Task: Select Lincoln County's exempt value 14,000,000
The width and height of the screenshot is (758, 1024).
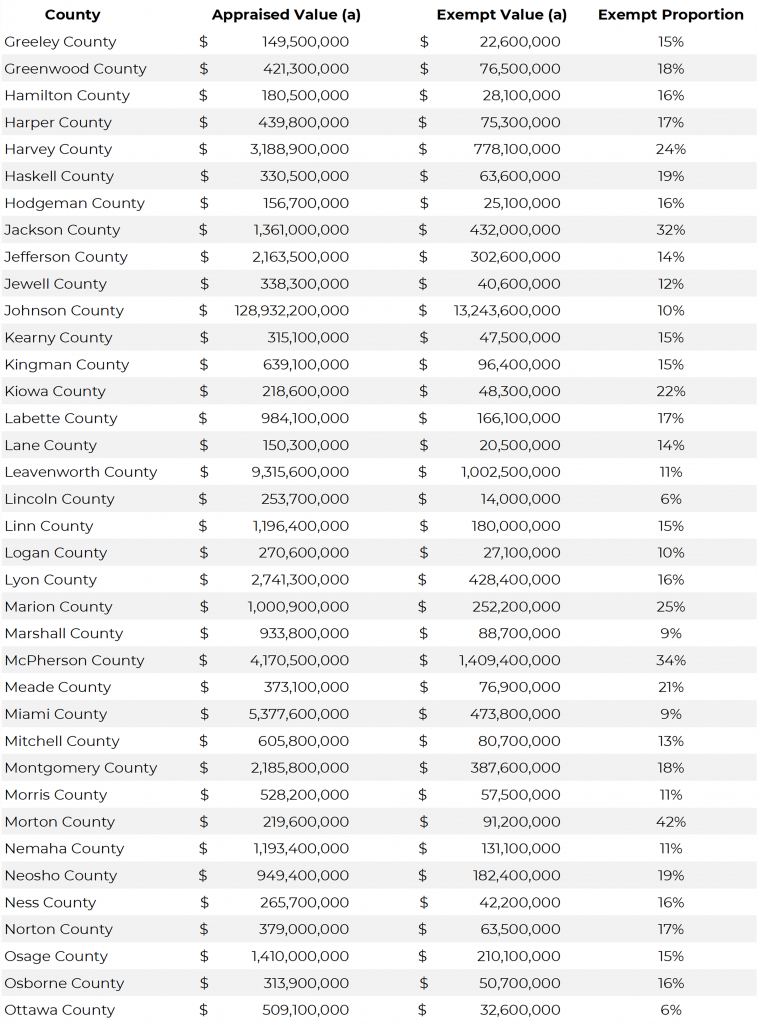Action: click(520, 499)
